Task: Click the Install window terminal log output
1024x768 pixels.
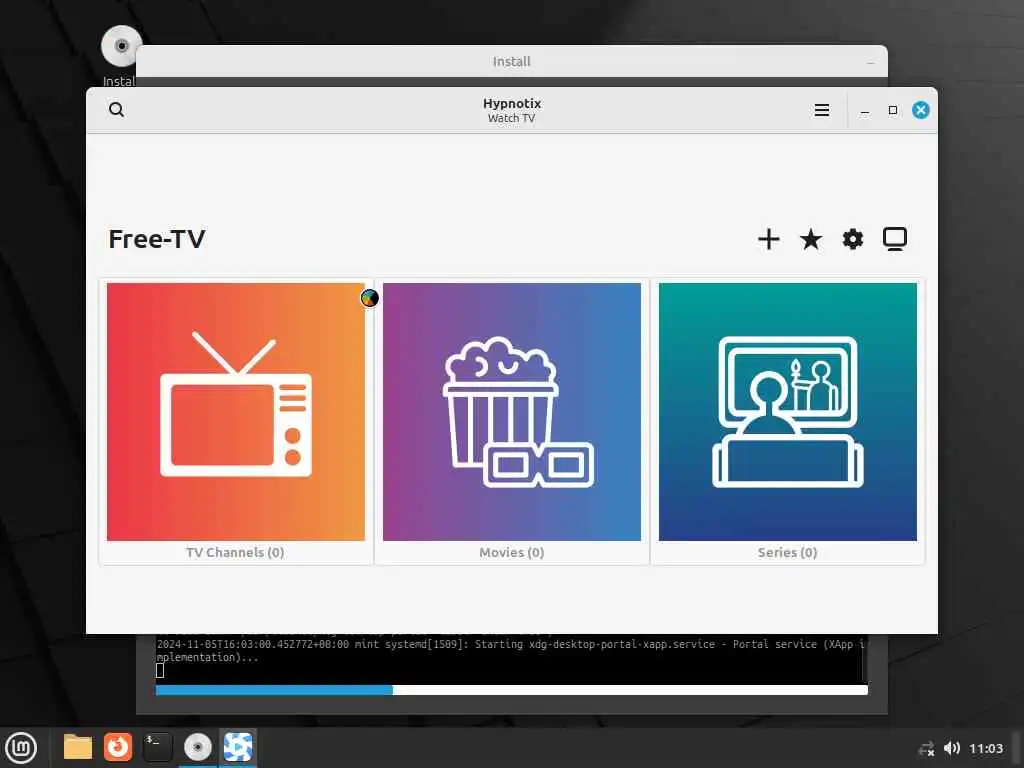Action: click(509, 658)
